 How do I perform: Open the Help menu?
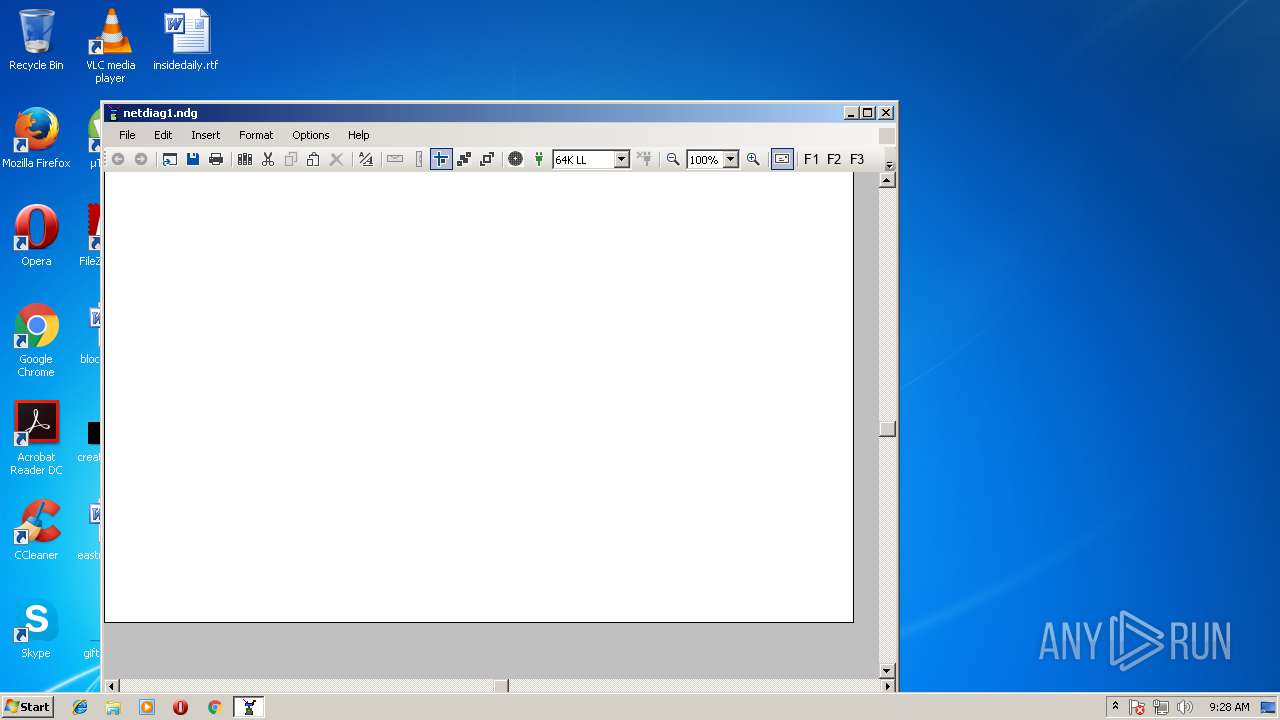click(358, 135)
